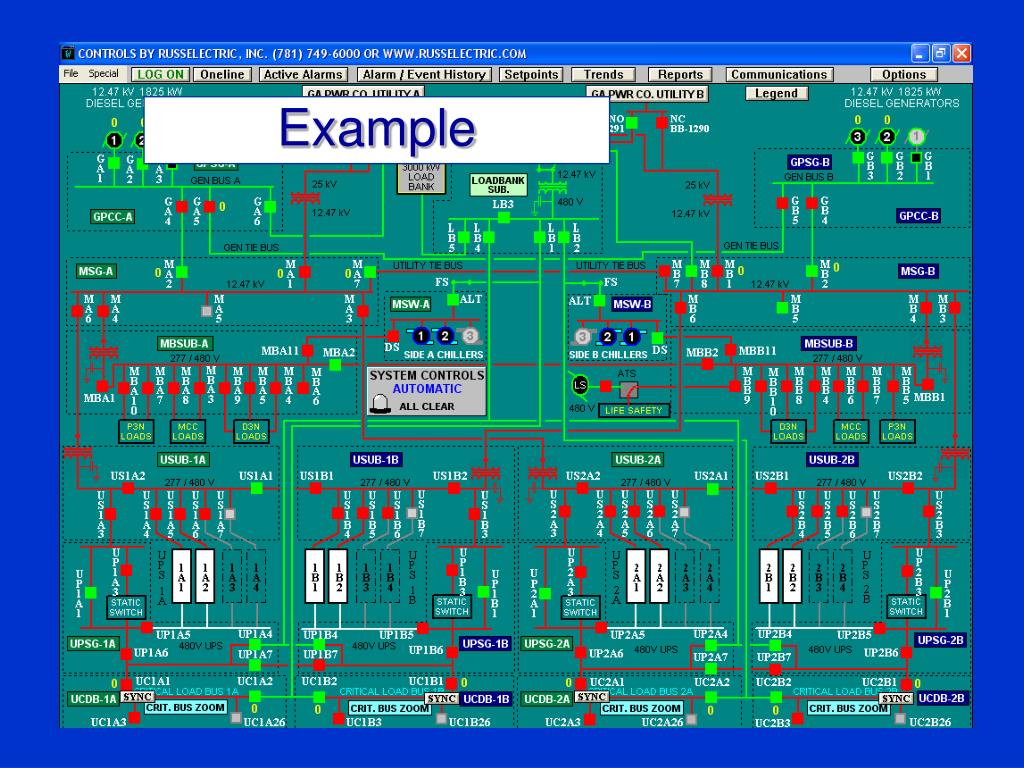
Task: Select Side A chiller 2 icon
Action: tap(445, 336)
